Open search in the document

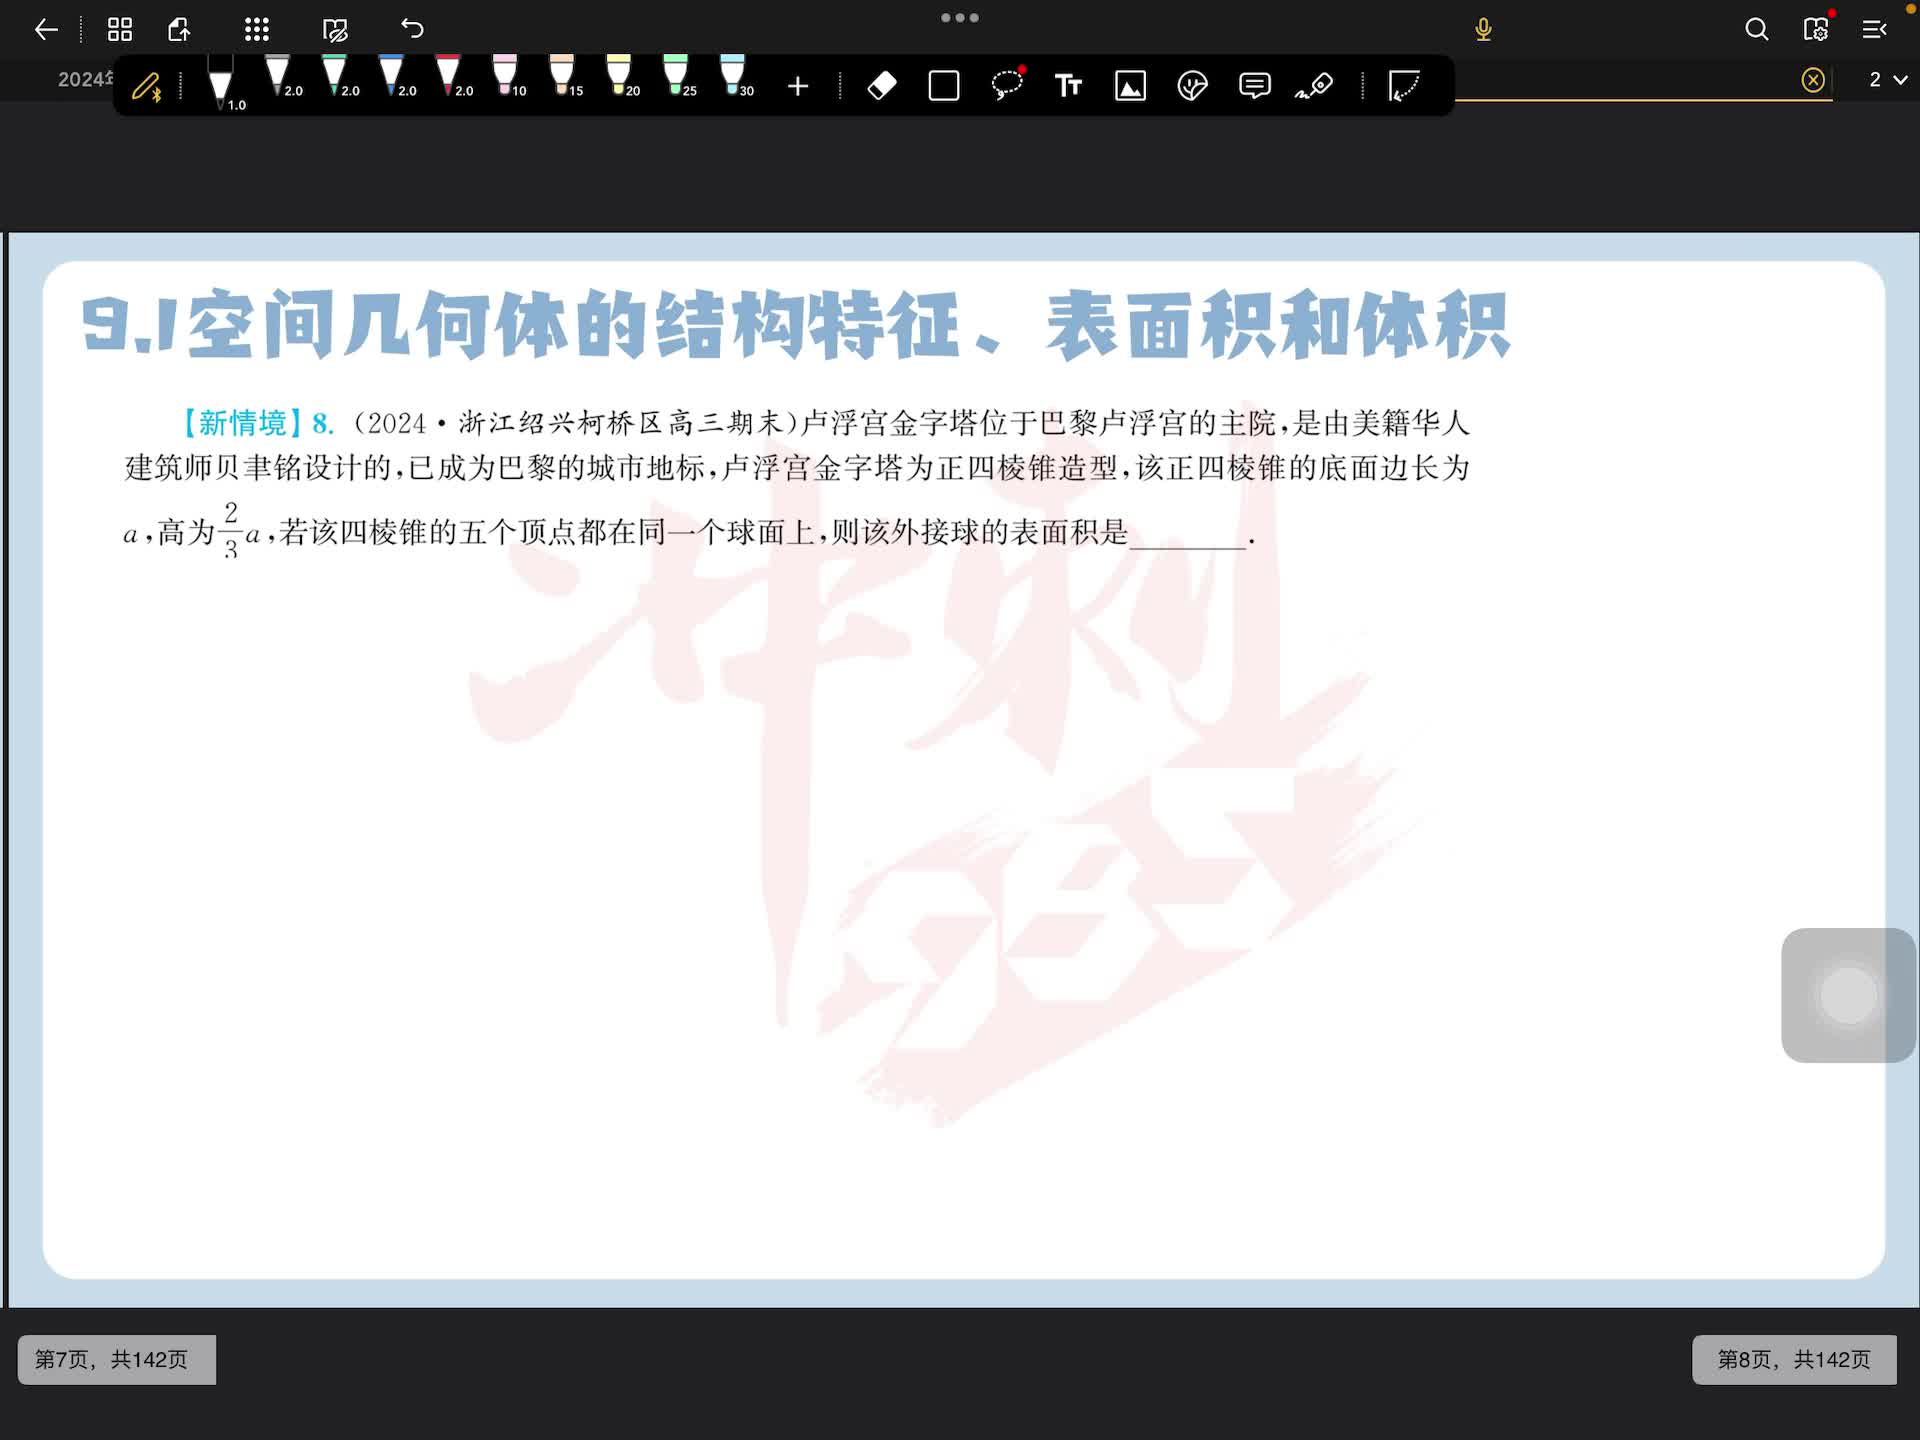[x=1756, y=29]
